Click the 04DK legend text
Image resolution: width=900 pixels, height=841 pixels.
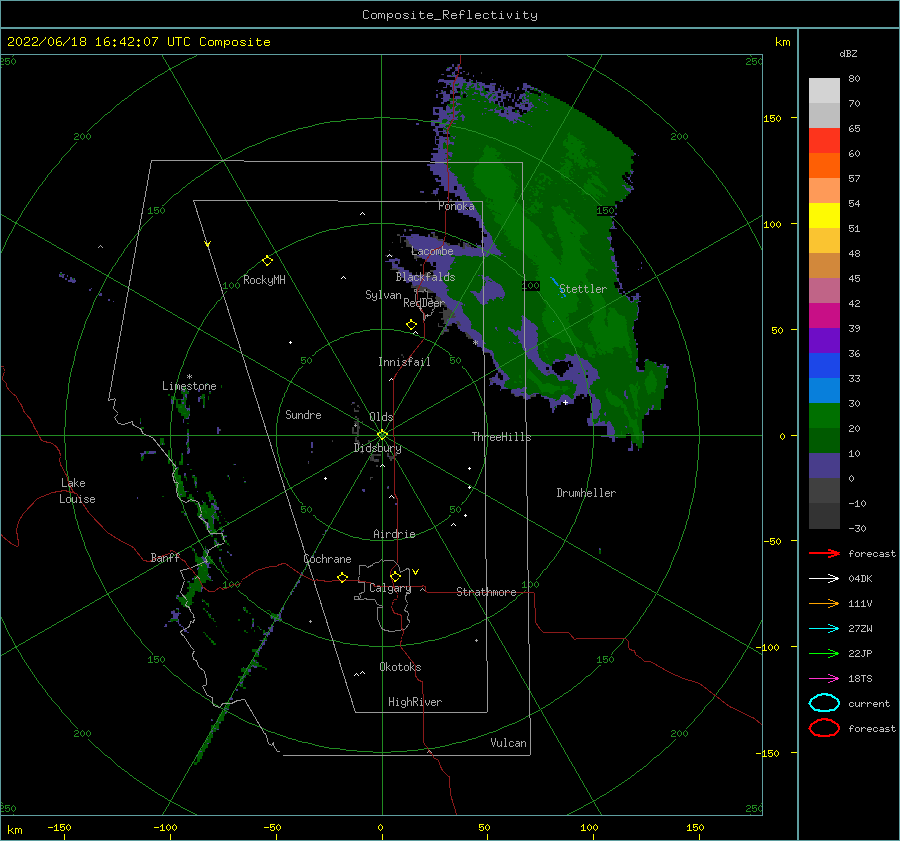pyautogui.click(x=860, y=578)
